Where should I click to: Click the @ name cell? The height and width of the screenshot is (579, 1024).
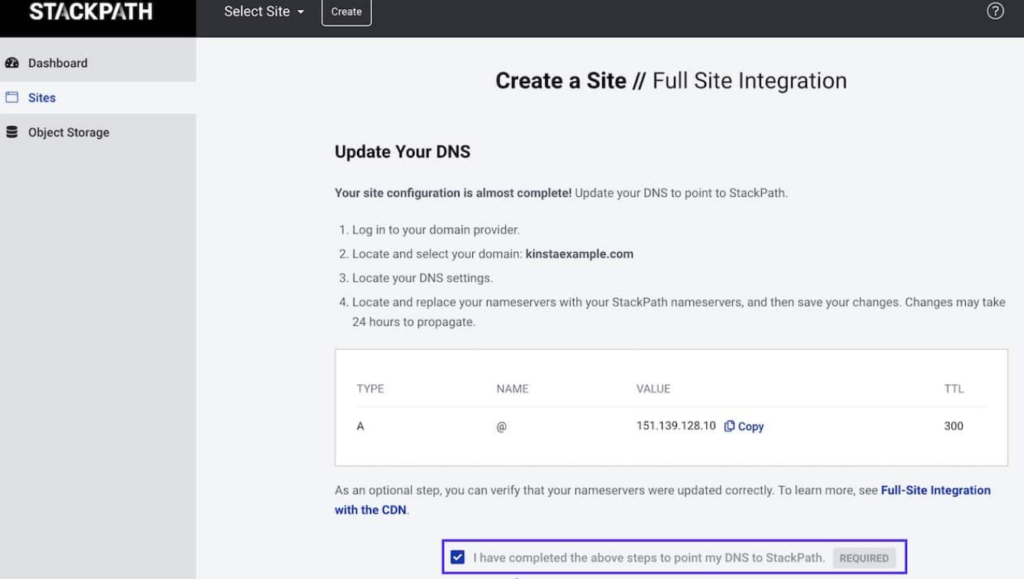pyautogui.click(x=501, y=426)
